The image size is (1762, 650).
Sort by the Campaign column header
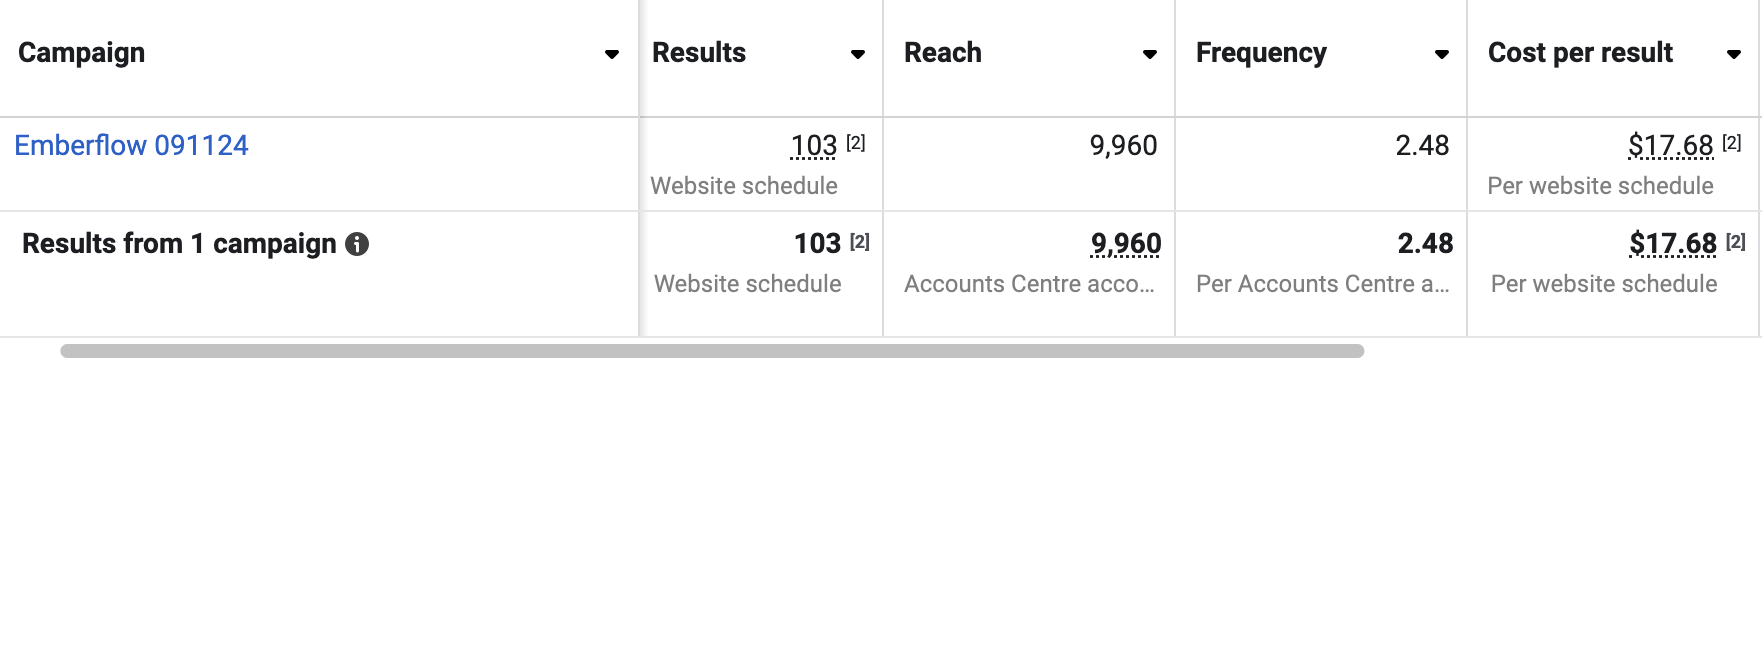(82, 53)
